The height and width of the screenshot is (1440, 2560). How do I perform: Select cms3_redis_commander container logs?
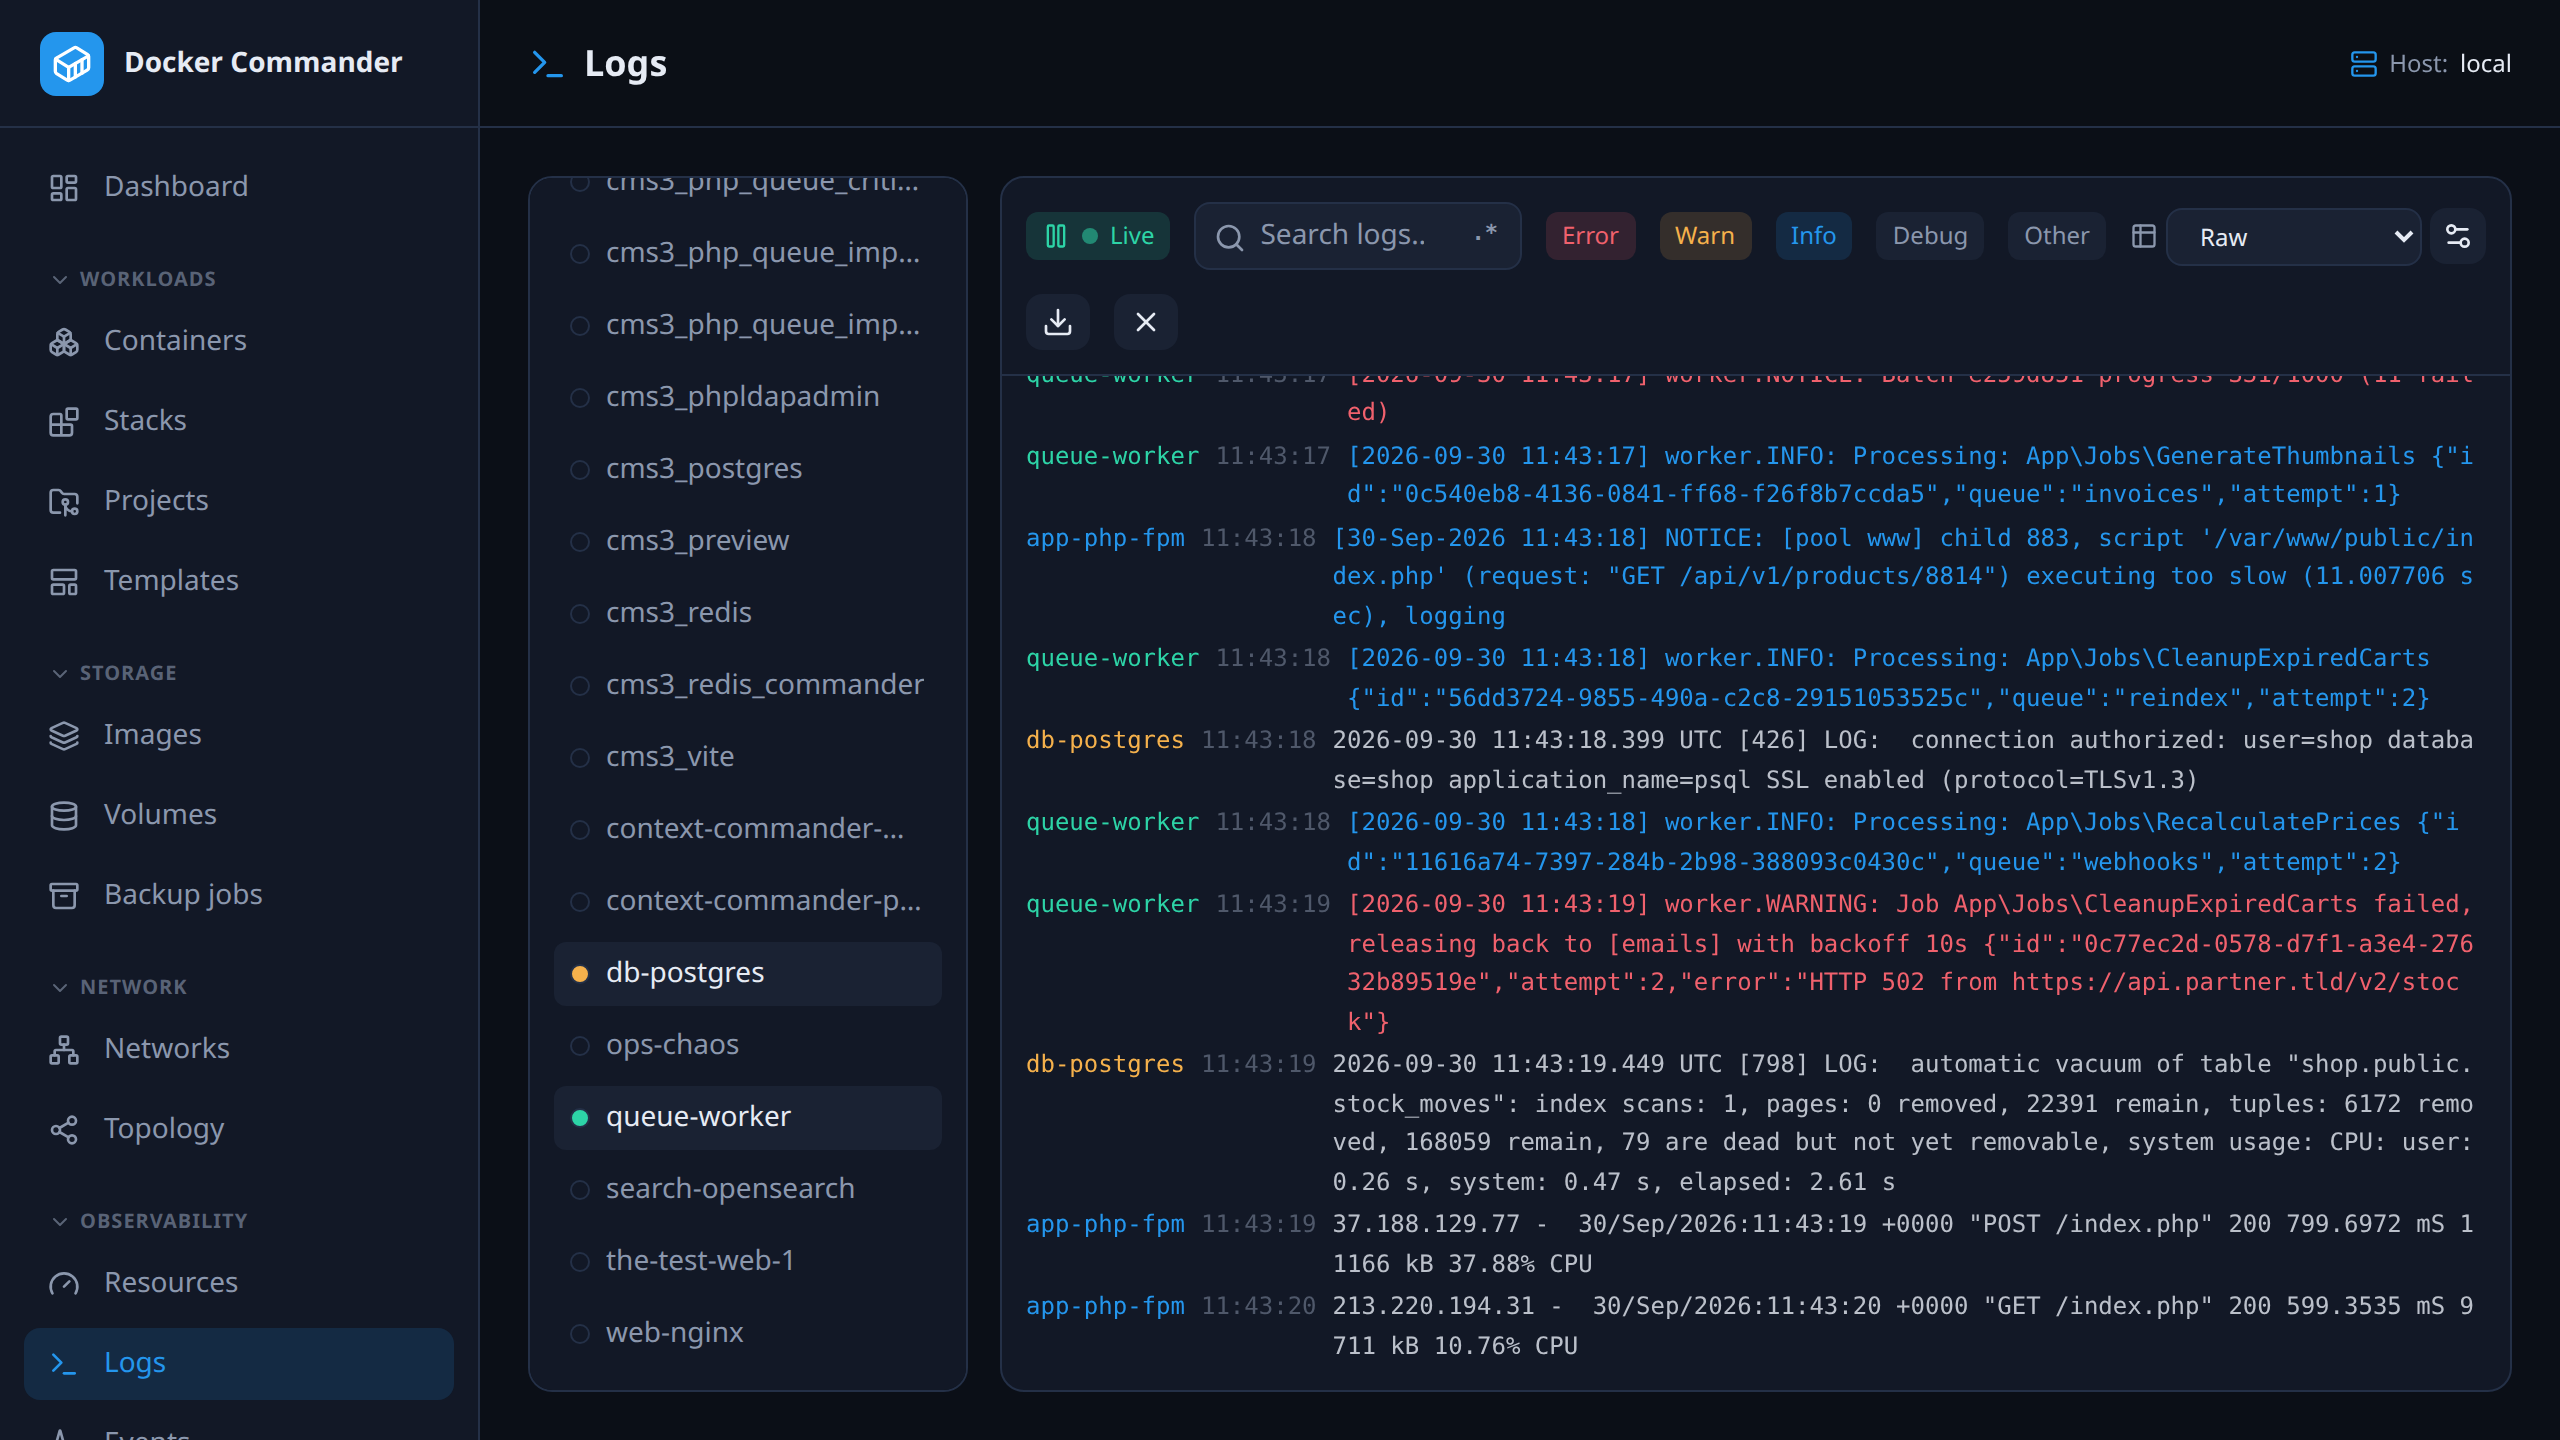coord(748,685)
